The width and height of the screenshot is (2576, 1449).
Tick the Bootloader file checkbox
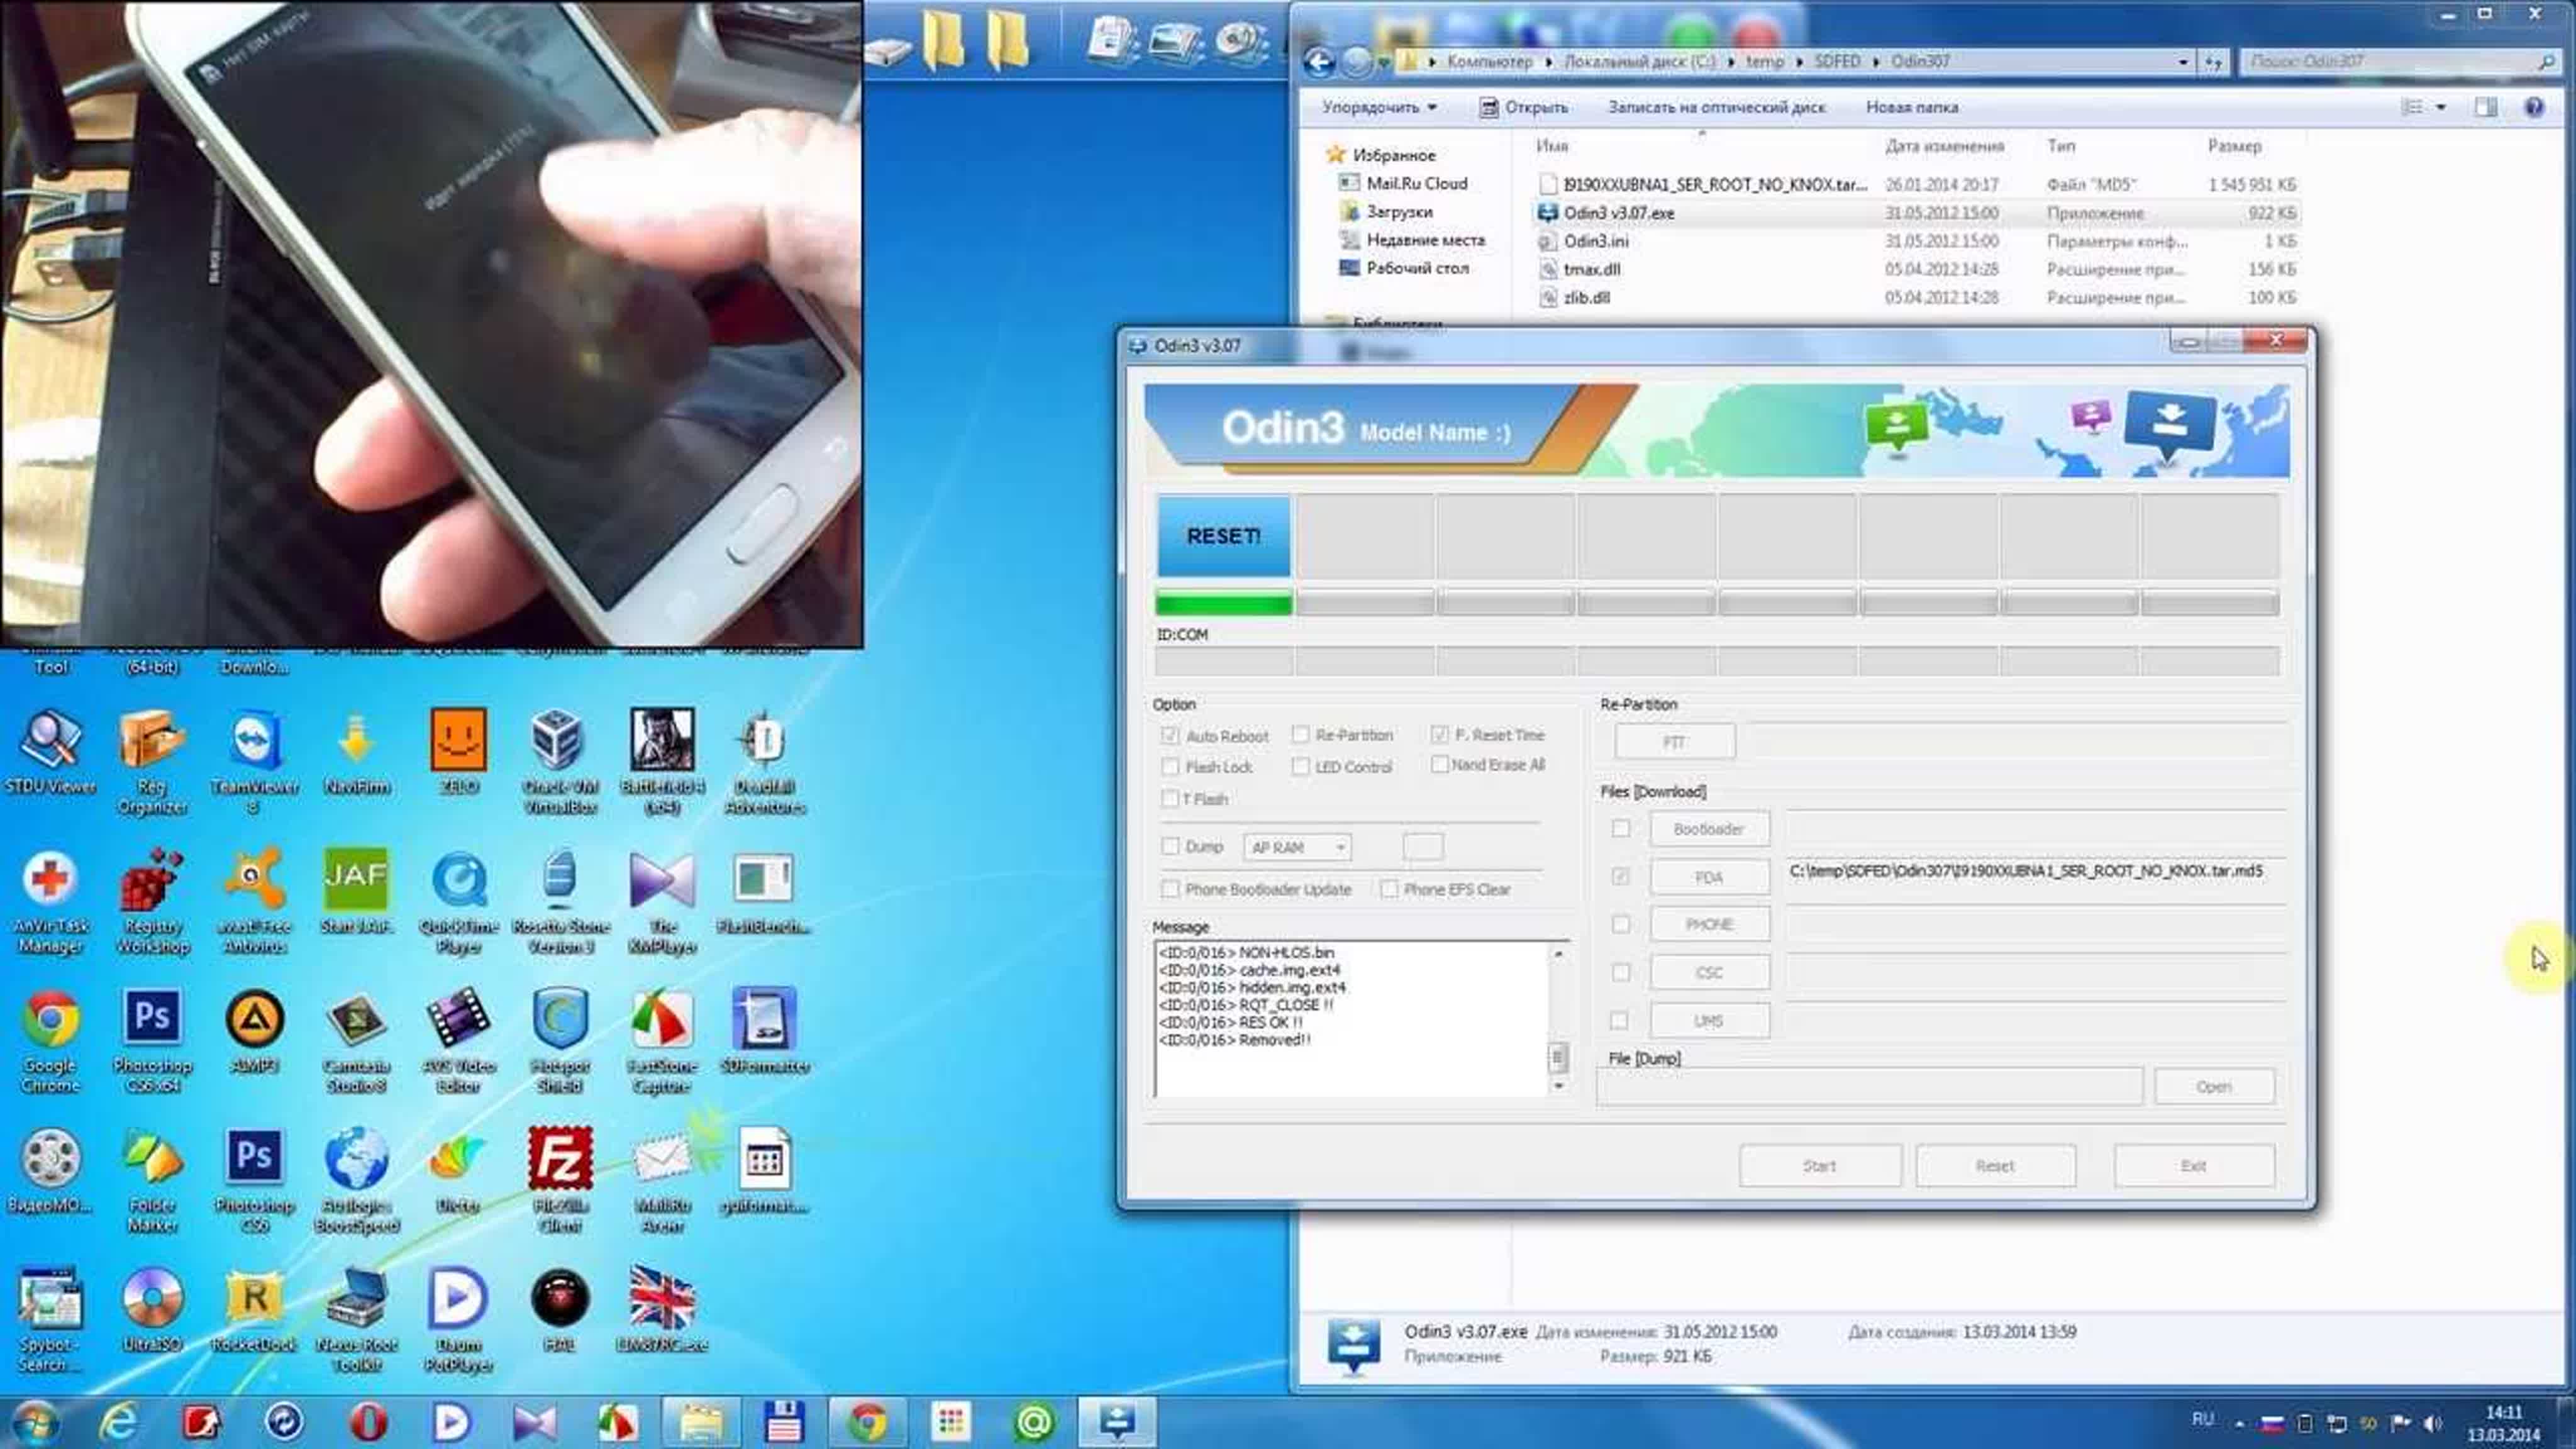1621,829
